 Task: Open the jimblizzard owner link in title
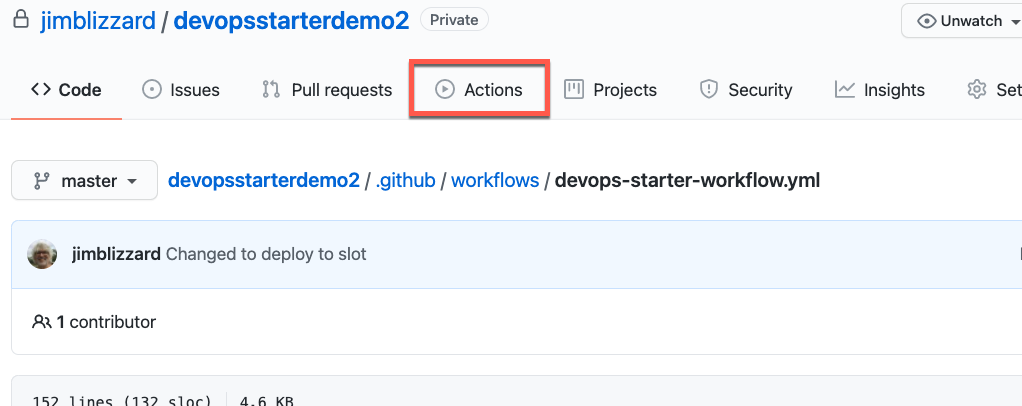[98, 21]
